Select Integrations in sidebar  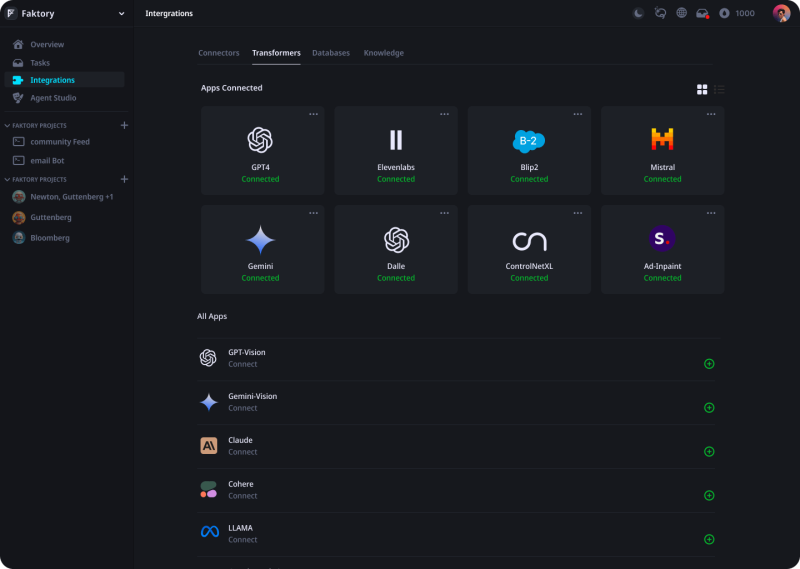click(64, 80)
